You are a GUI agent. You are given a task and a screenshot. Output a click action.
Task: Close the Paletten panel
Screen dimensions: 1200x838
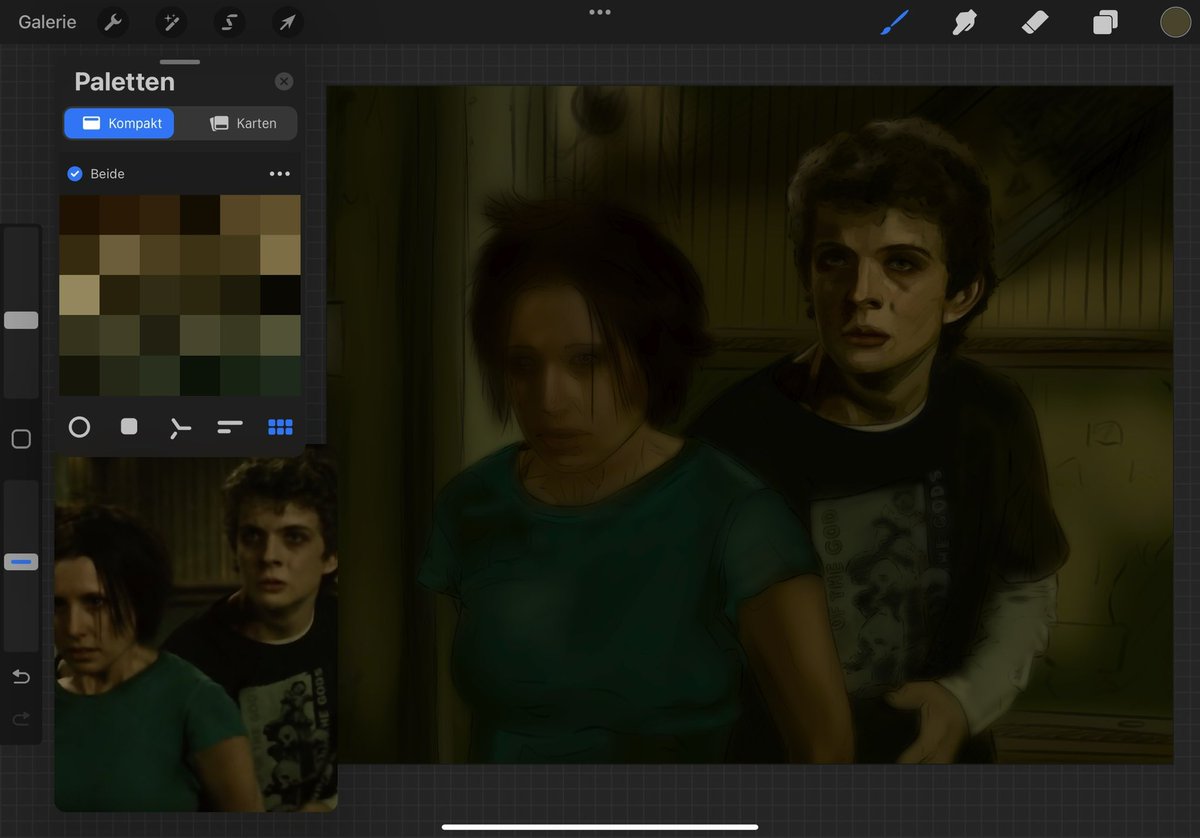[x=284, y=82]
